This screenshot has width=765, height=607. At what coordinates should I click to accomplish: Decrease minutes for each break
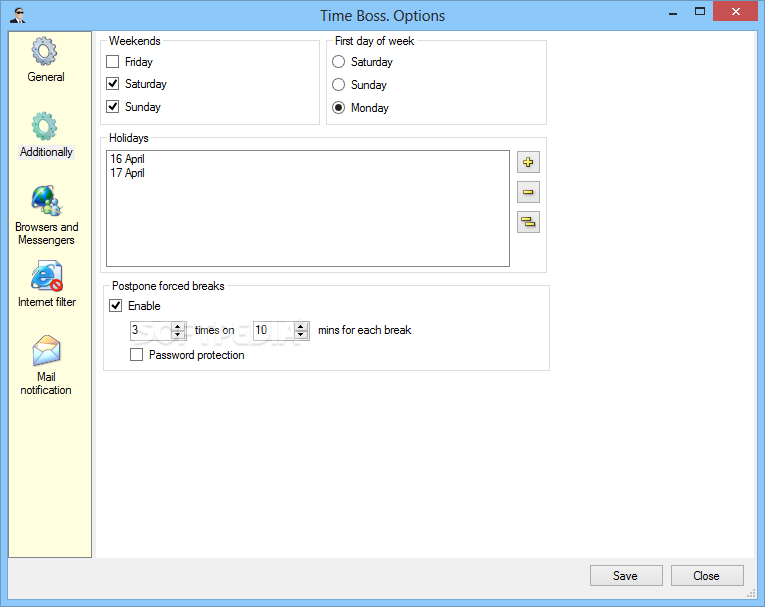click(x=301, y=334)
